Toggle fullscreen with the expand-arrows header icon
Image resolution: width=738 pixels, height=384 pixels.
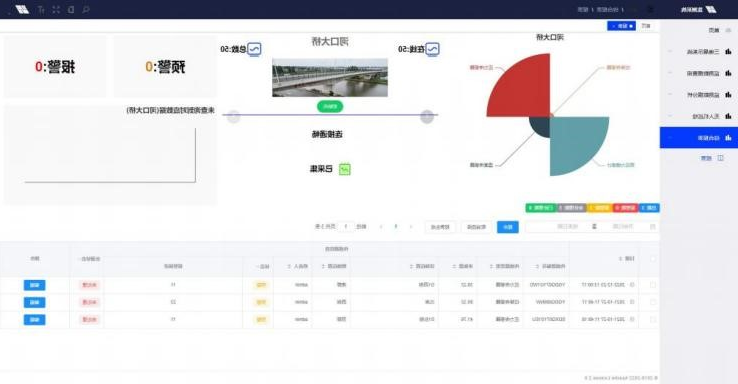tap(56, 9)
